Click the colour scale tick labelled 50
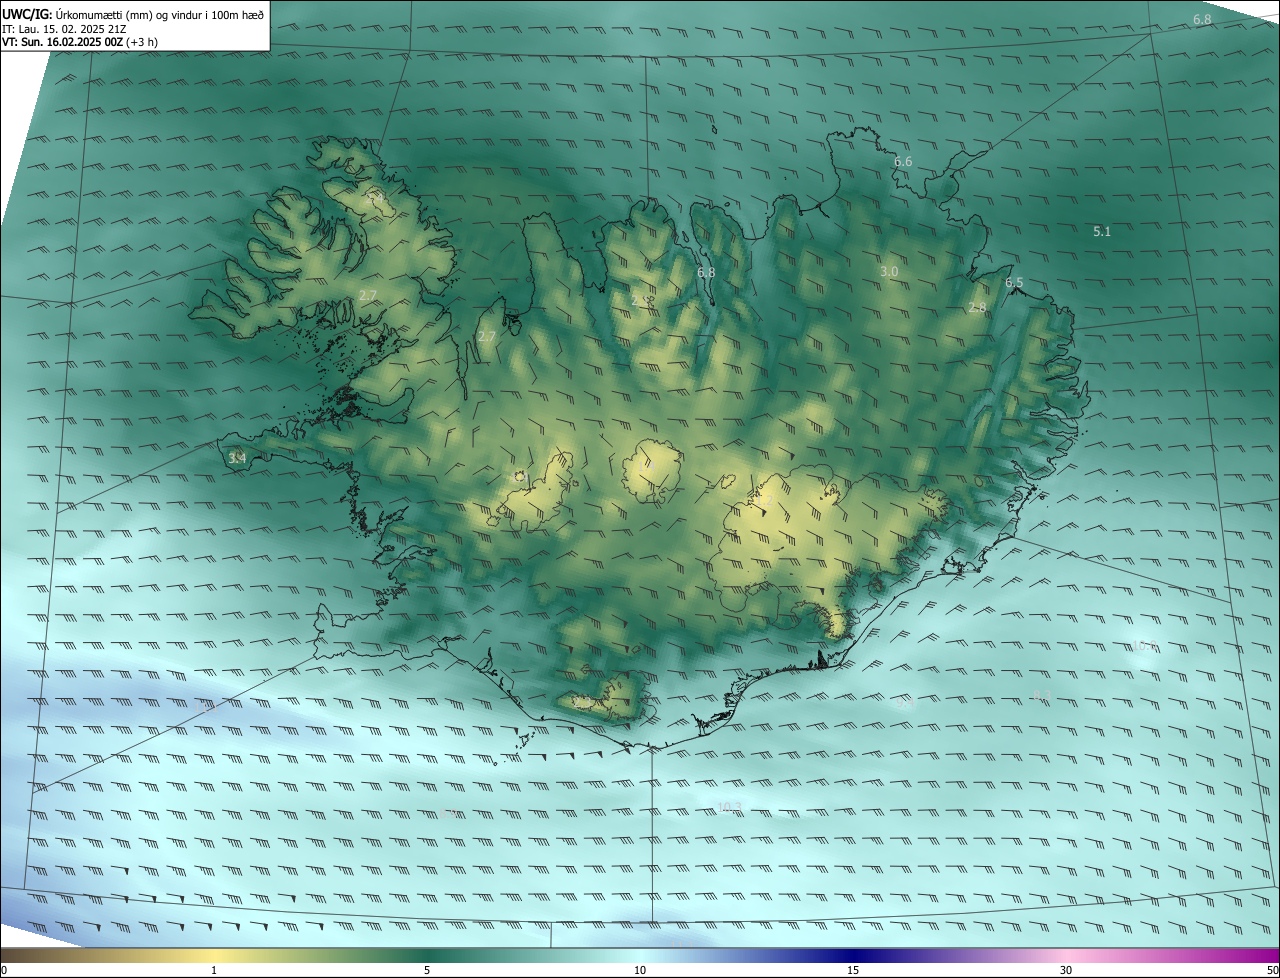 (1272, 970)
